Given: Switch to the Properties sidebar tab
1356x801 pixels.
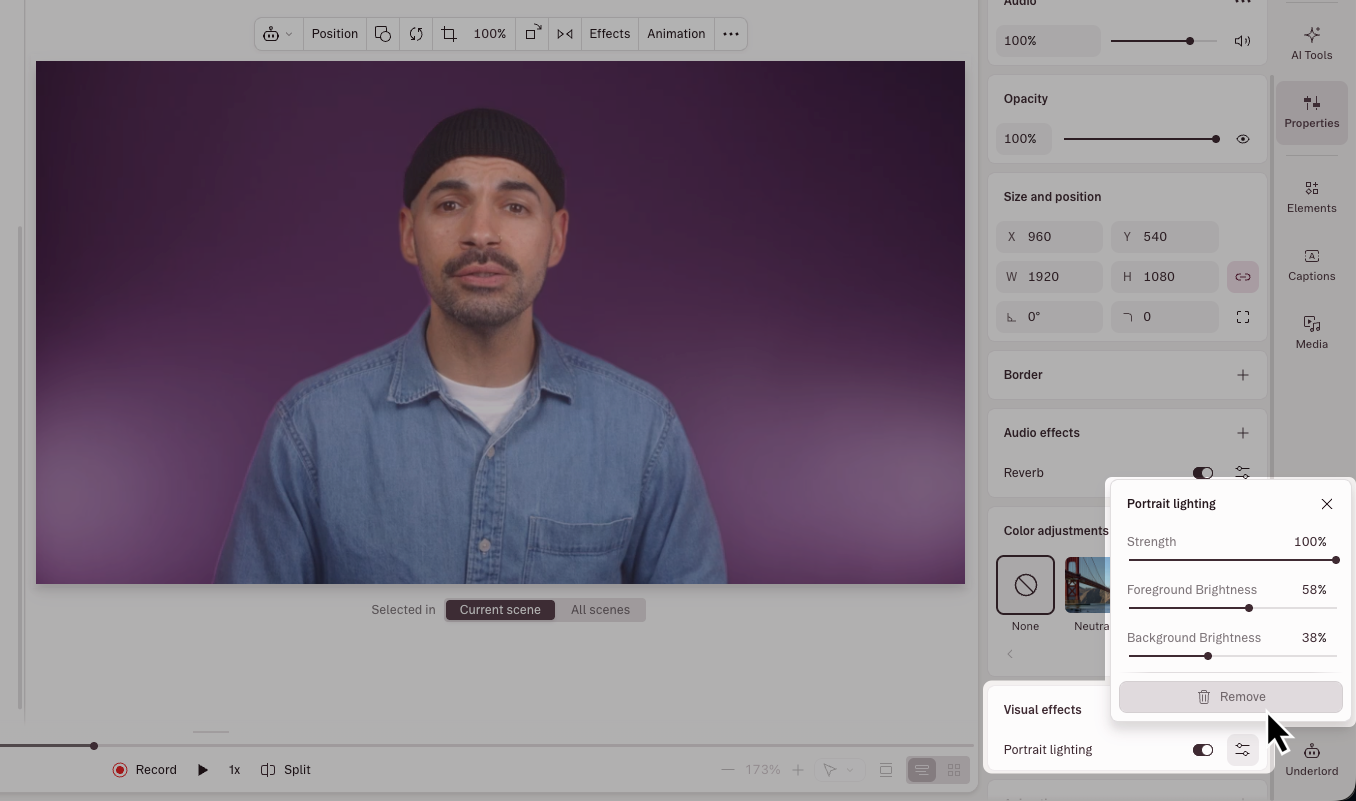Looking at the screenshot, I should 1312,112.
